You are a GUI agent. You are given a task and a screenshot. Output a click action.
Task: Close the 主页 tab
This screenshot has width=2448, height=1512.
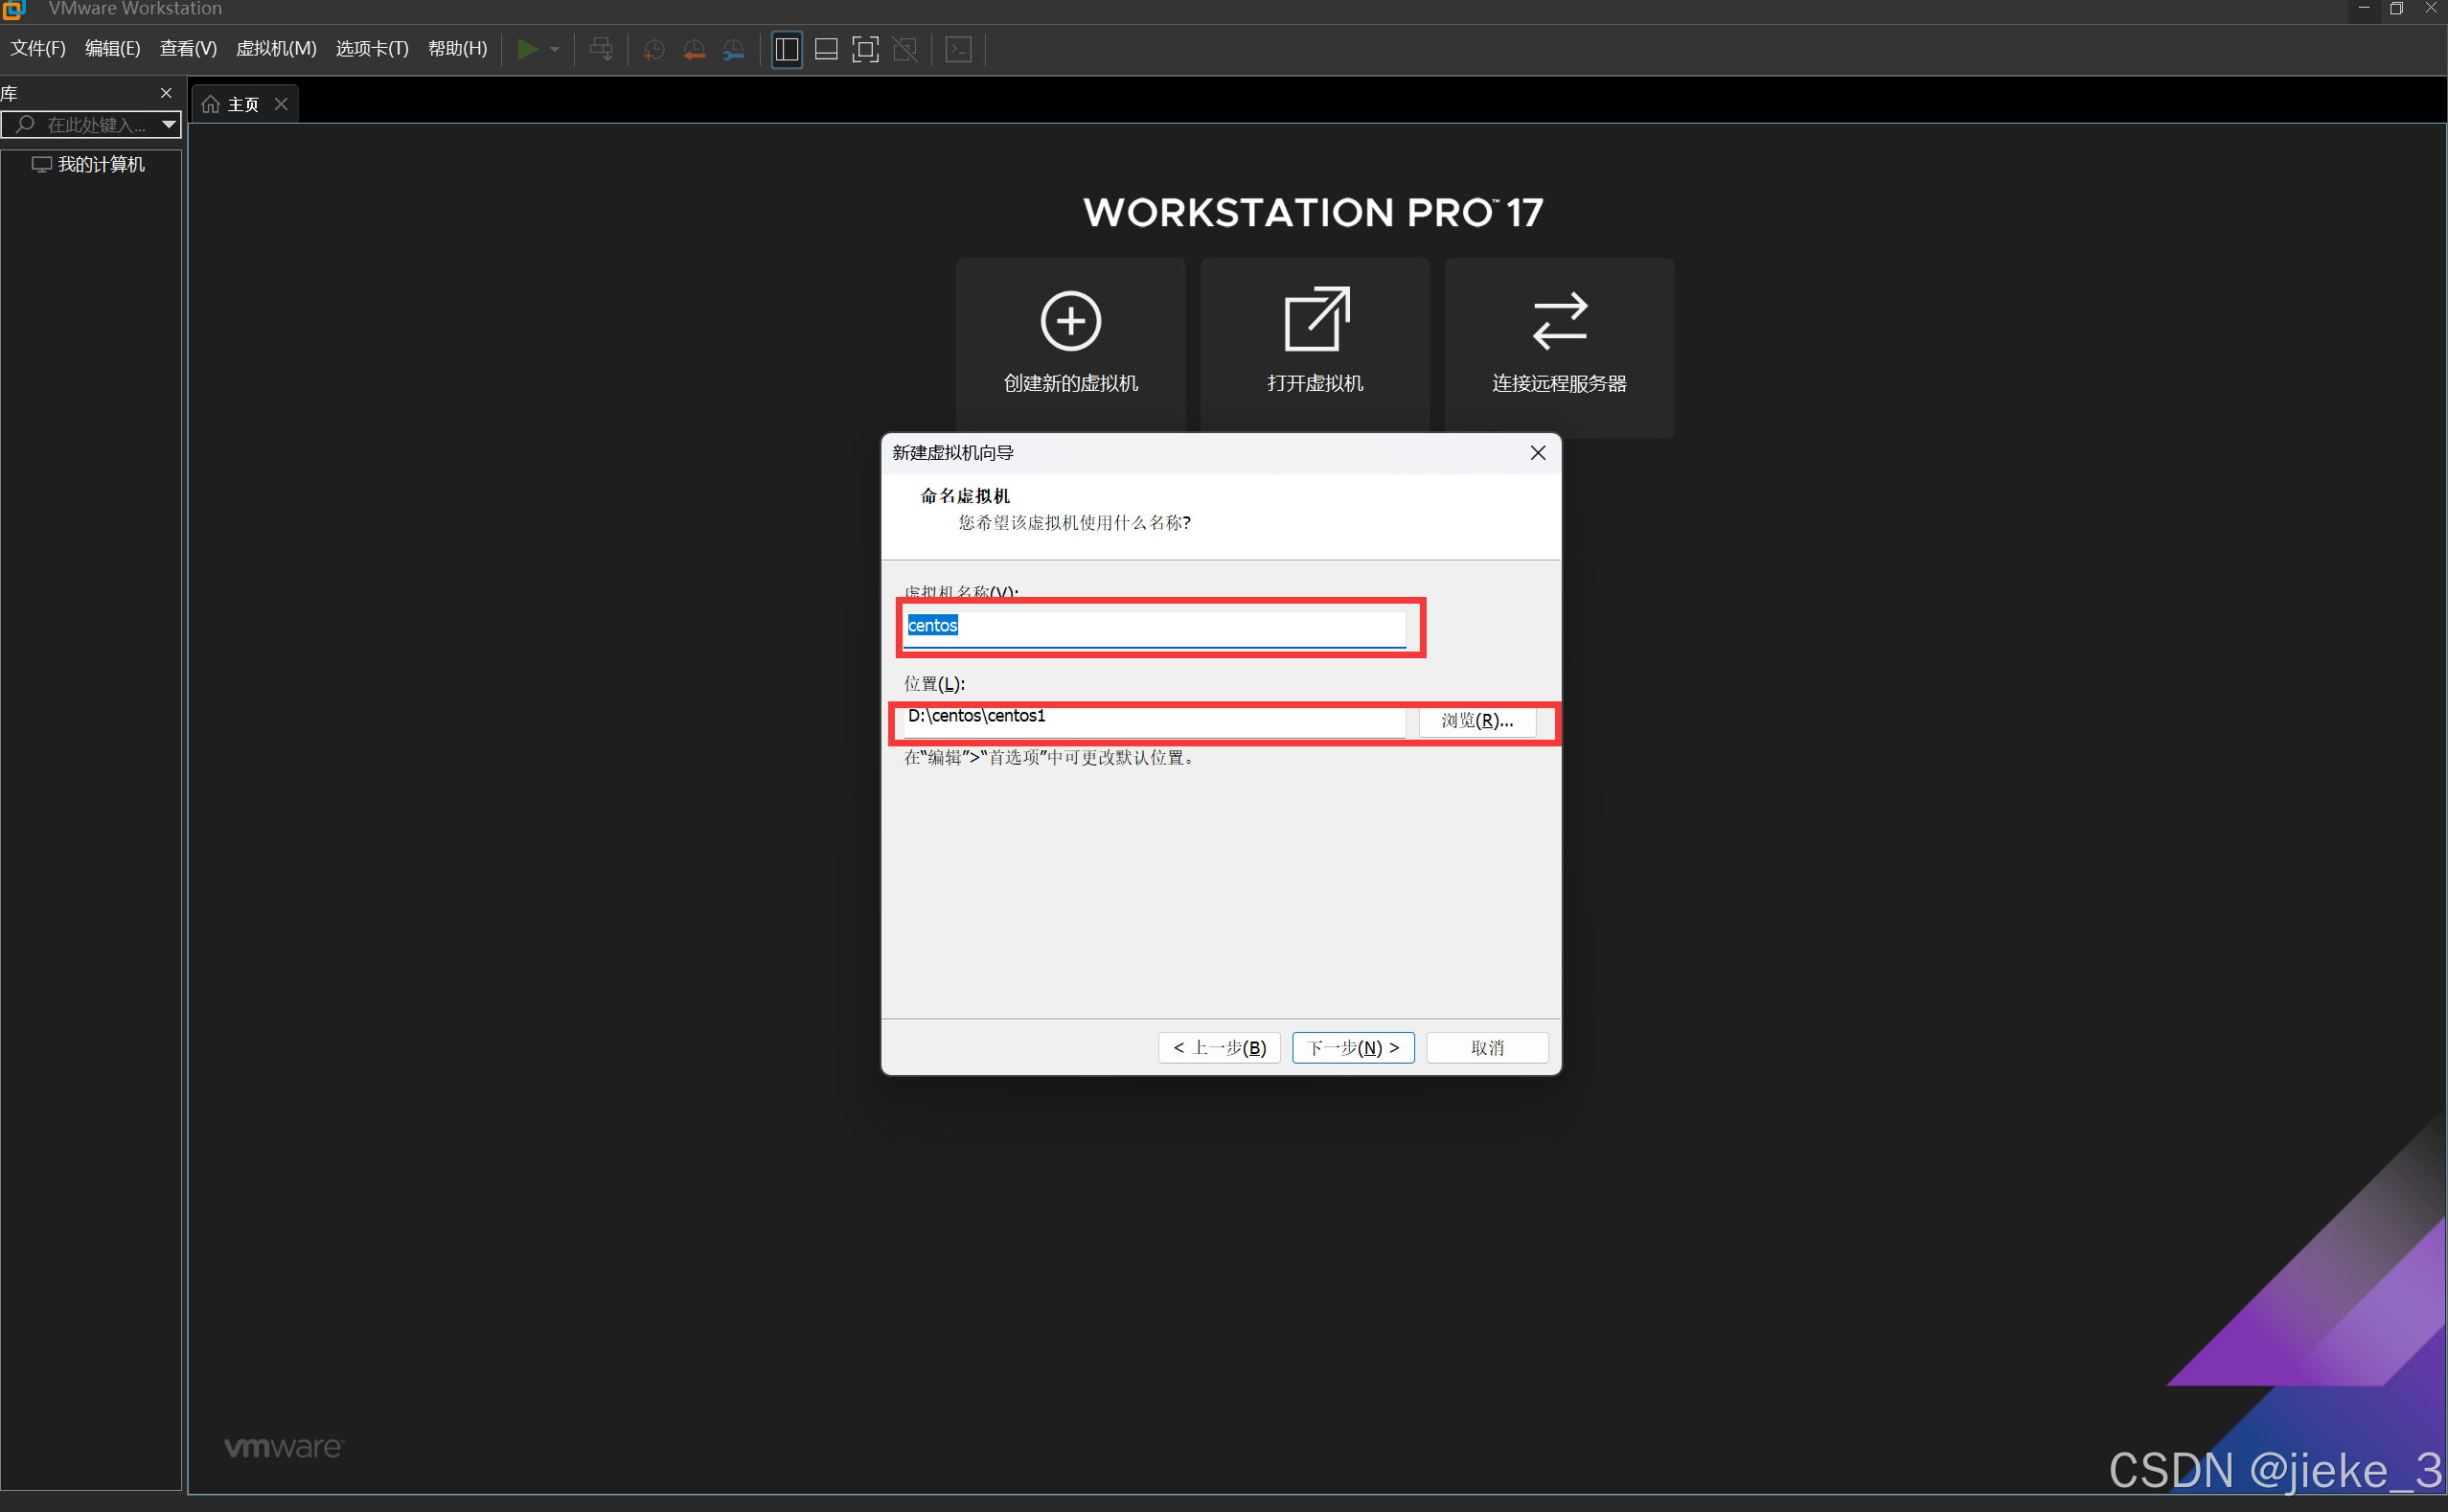pyautogui.click(x=282, y=104)
